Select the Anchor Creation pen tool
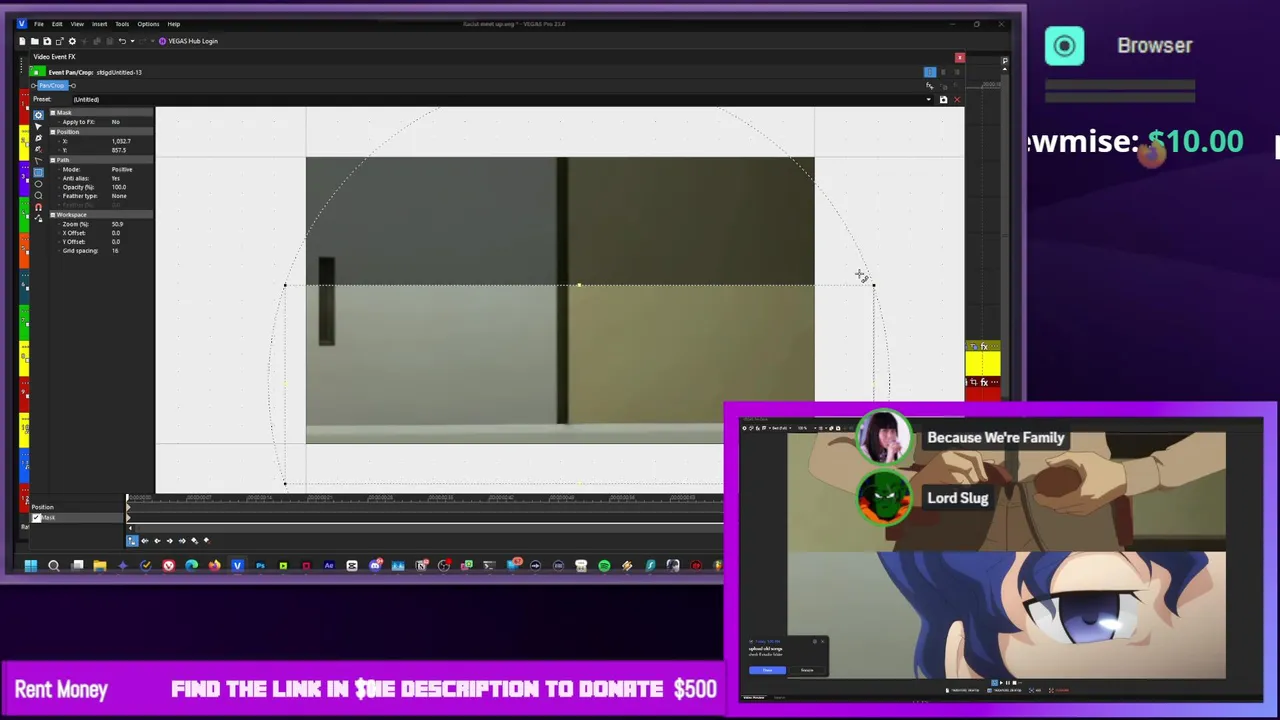 pyautogui.click(x=38, y=138)
